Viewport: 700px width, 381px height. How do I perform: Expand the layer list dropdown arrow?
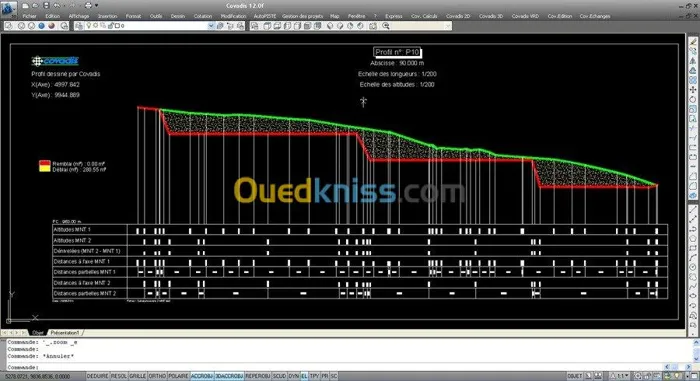pyautogui.click(x=211, y=26)
